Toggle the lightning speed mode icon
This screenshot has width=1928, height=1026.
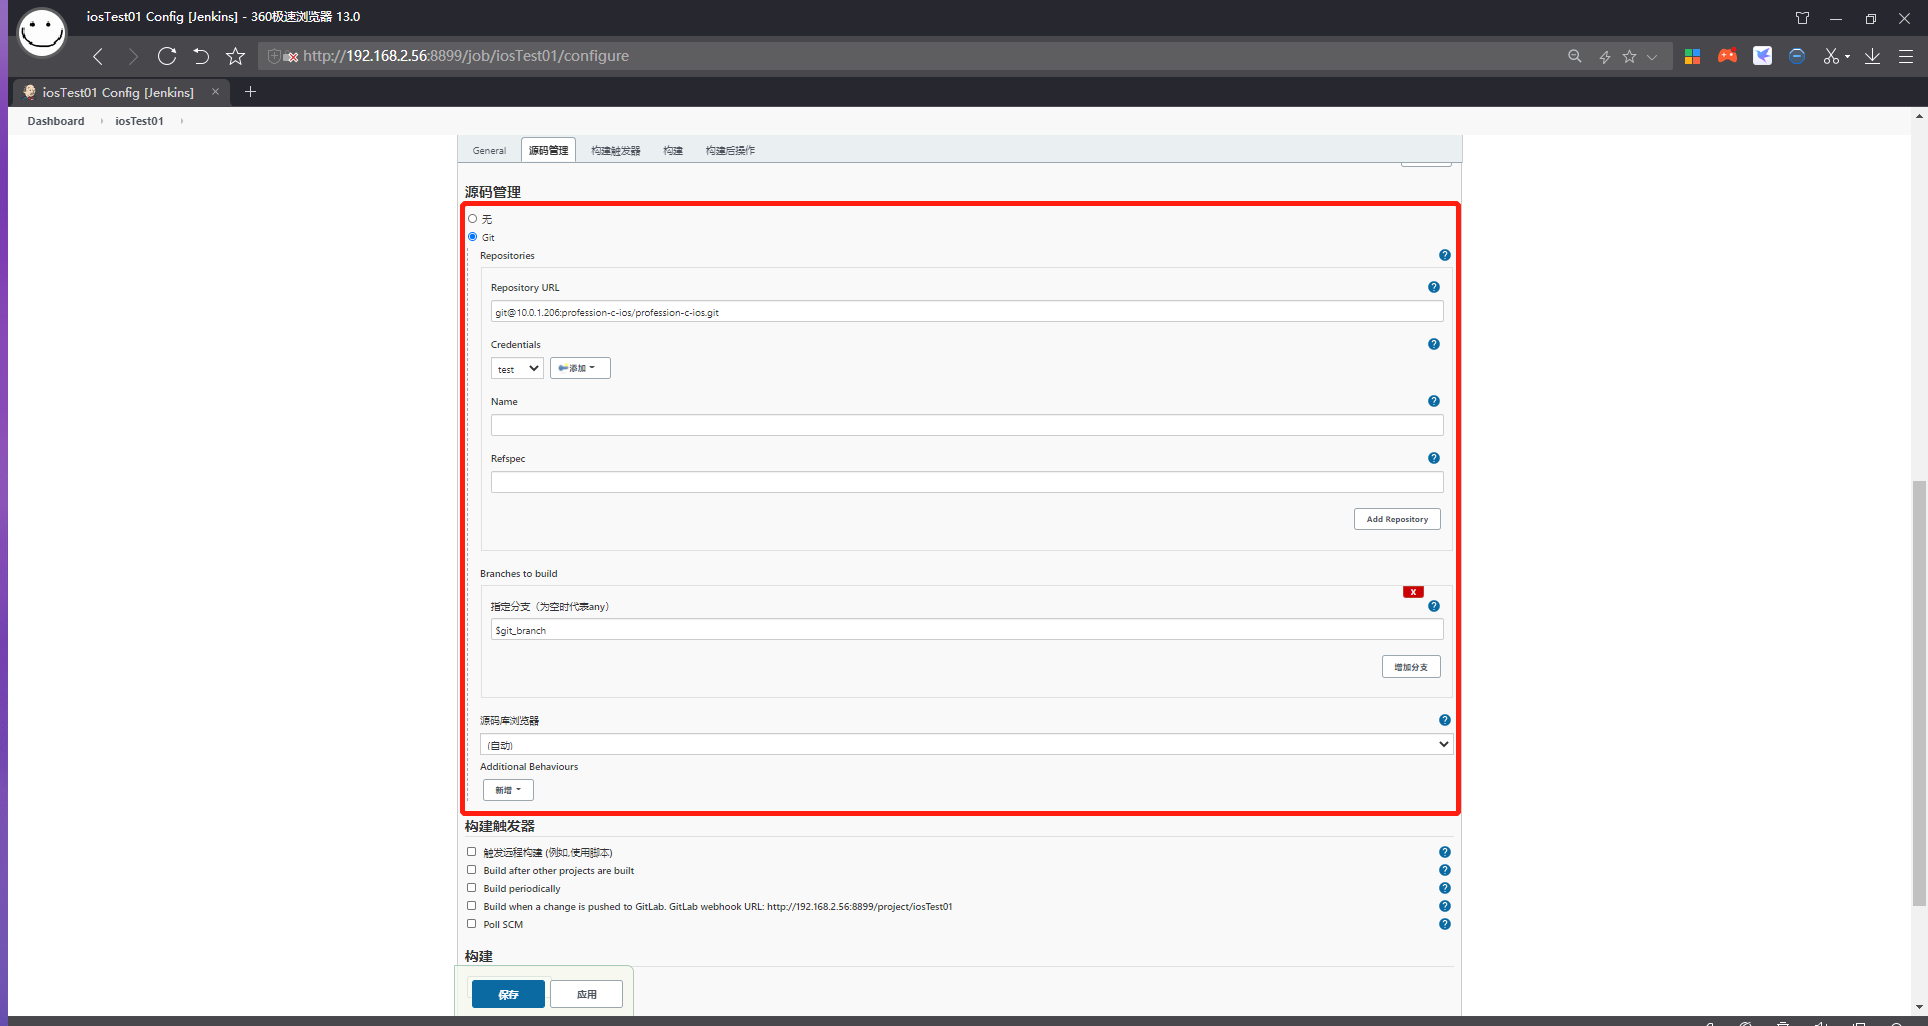click(x=1604, y=57)
